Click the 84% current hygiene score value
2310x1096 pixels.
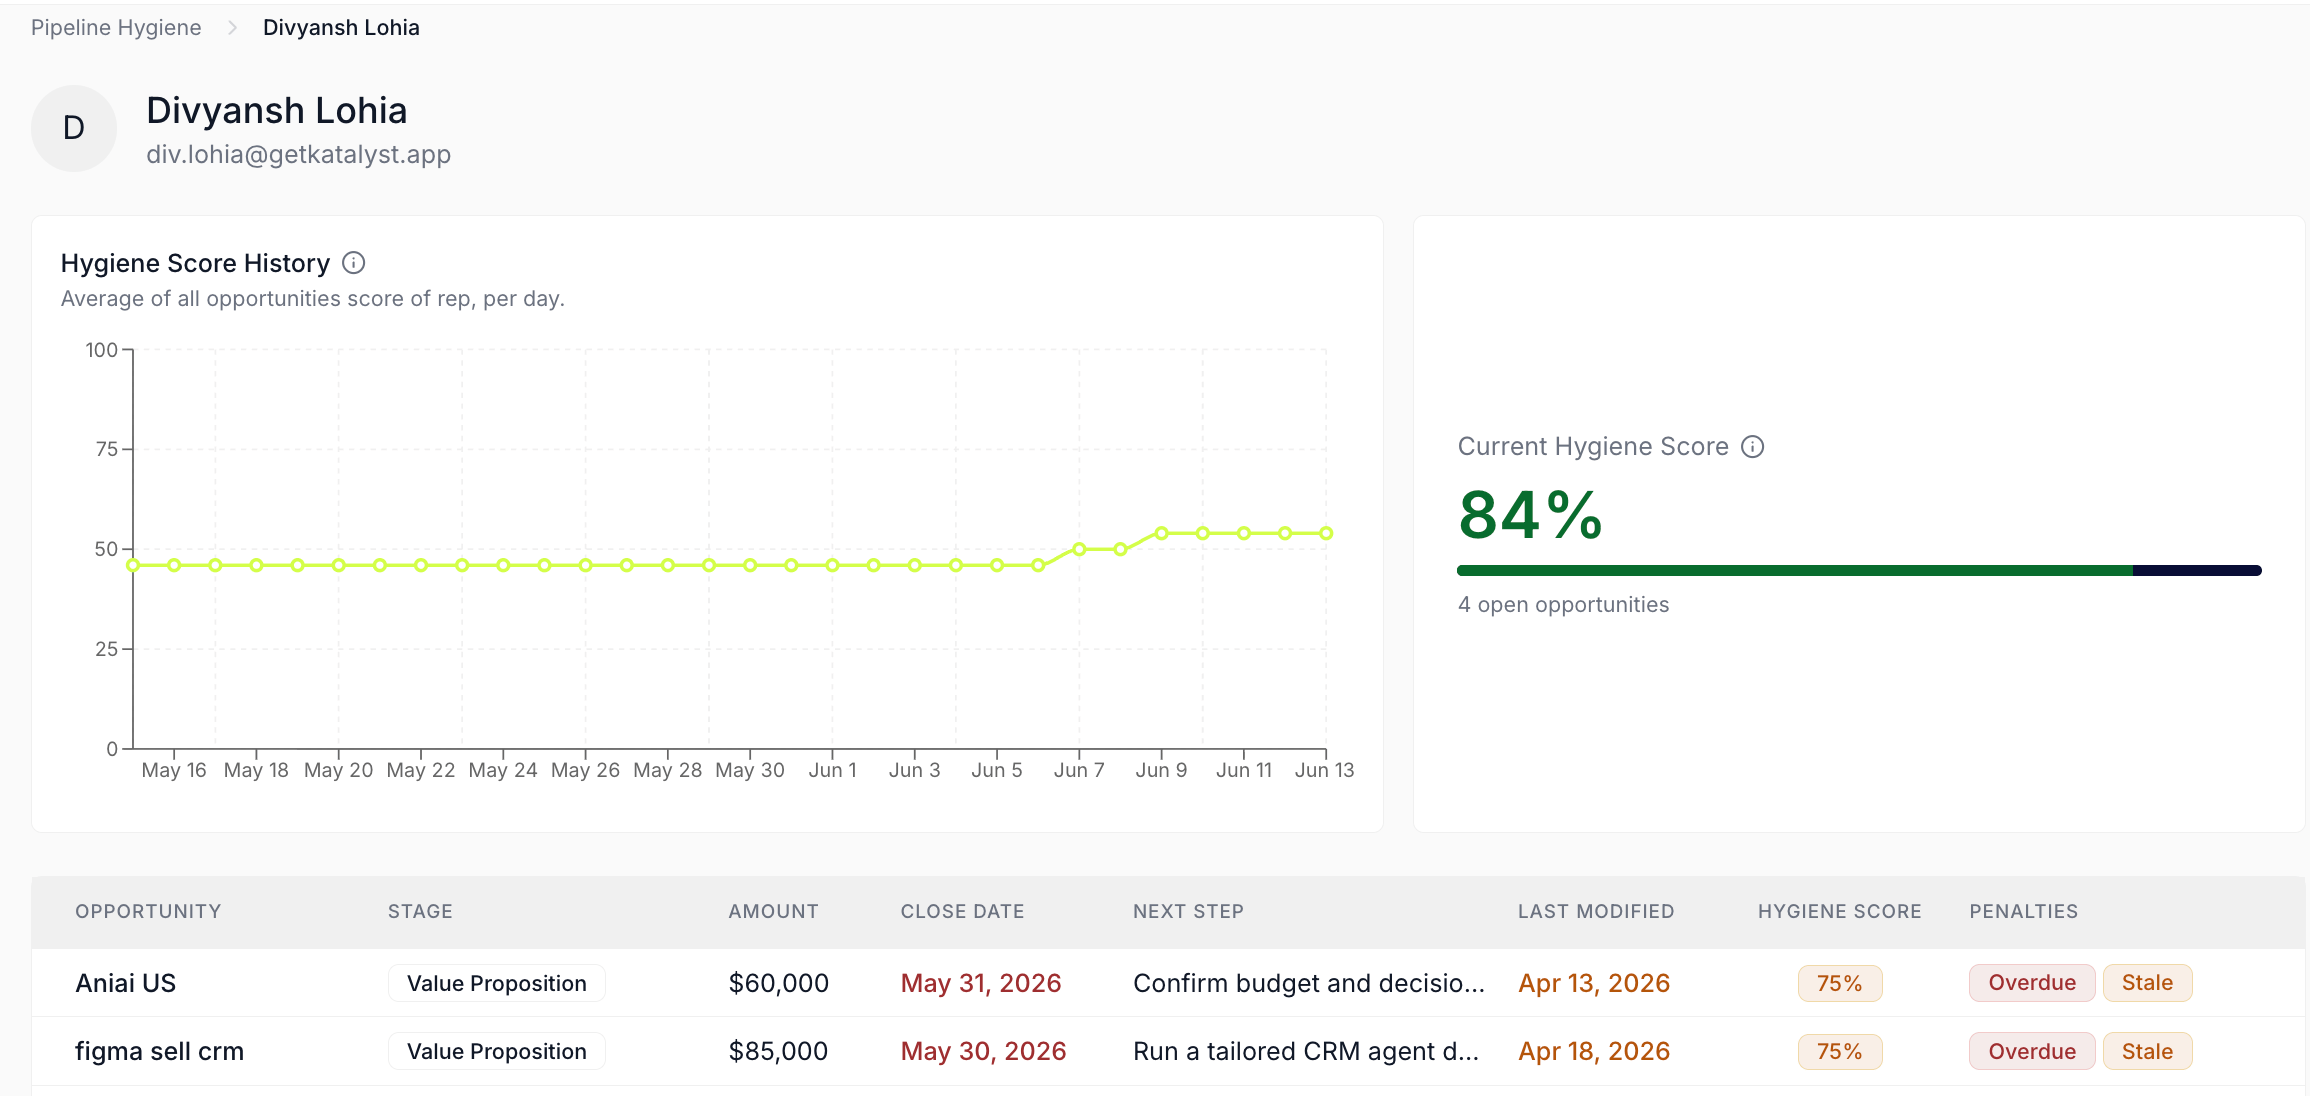[x=1530, y=516]
